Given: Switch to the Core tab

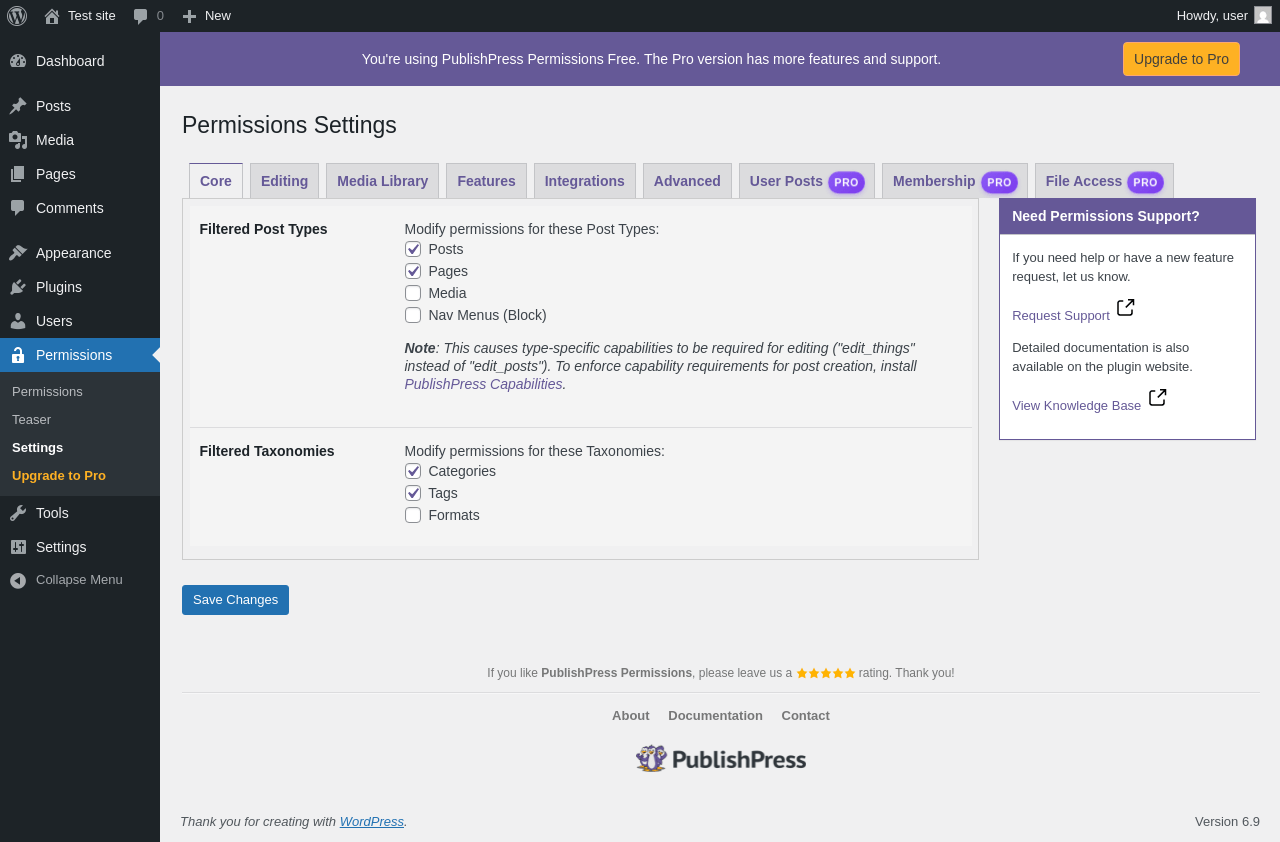Looking at the screenshot, I should (x=216, y=181).
